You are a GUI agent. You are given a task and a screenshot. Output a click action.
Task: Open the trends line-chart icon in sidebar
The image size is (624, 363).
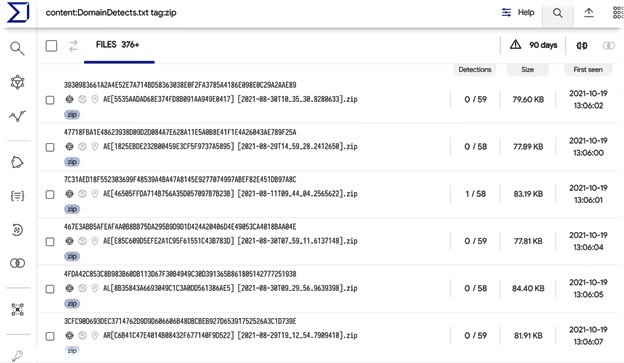(18, 116)
